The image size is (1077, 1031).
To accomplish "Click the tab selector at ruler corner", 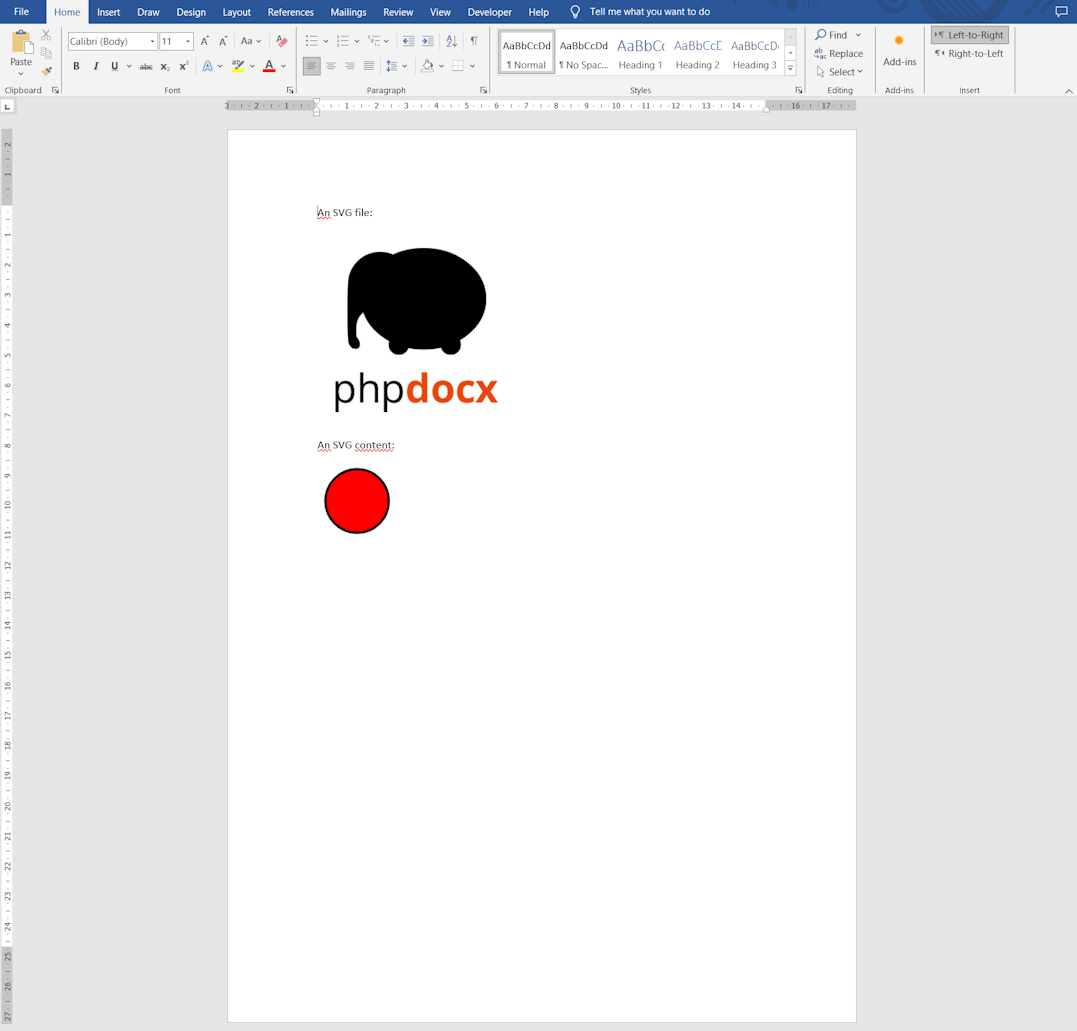I will point(8,106).
